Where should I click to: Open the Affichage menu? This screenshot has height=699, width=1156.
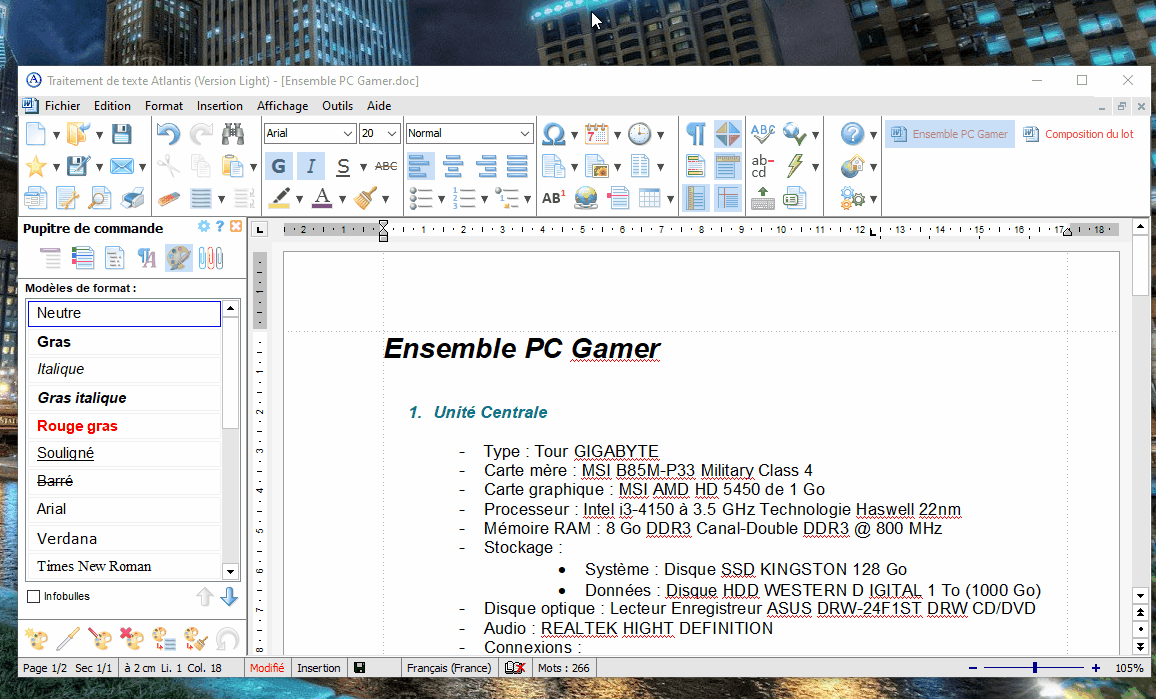(x=282, y=105)
